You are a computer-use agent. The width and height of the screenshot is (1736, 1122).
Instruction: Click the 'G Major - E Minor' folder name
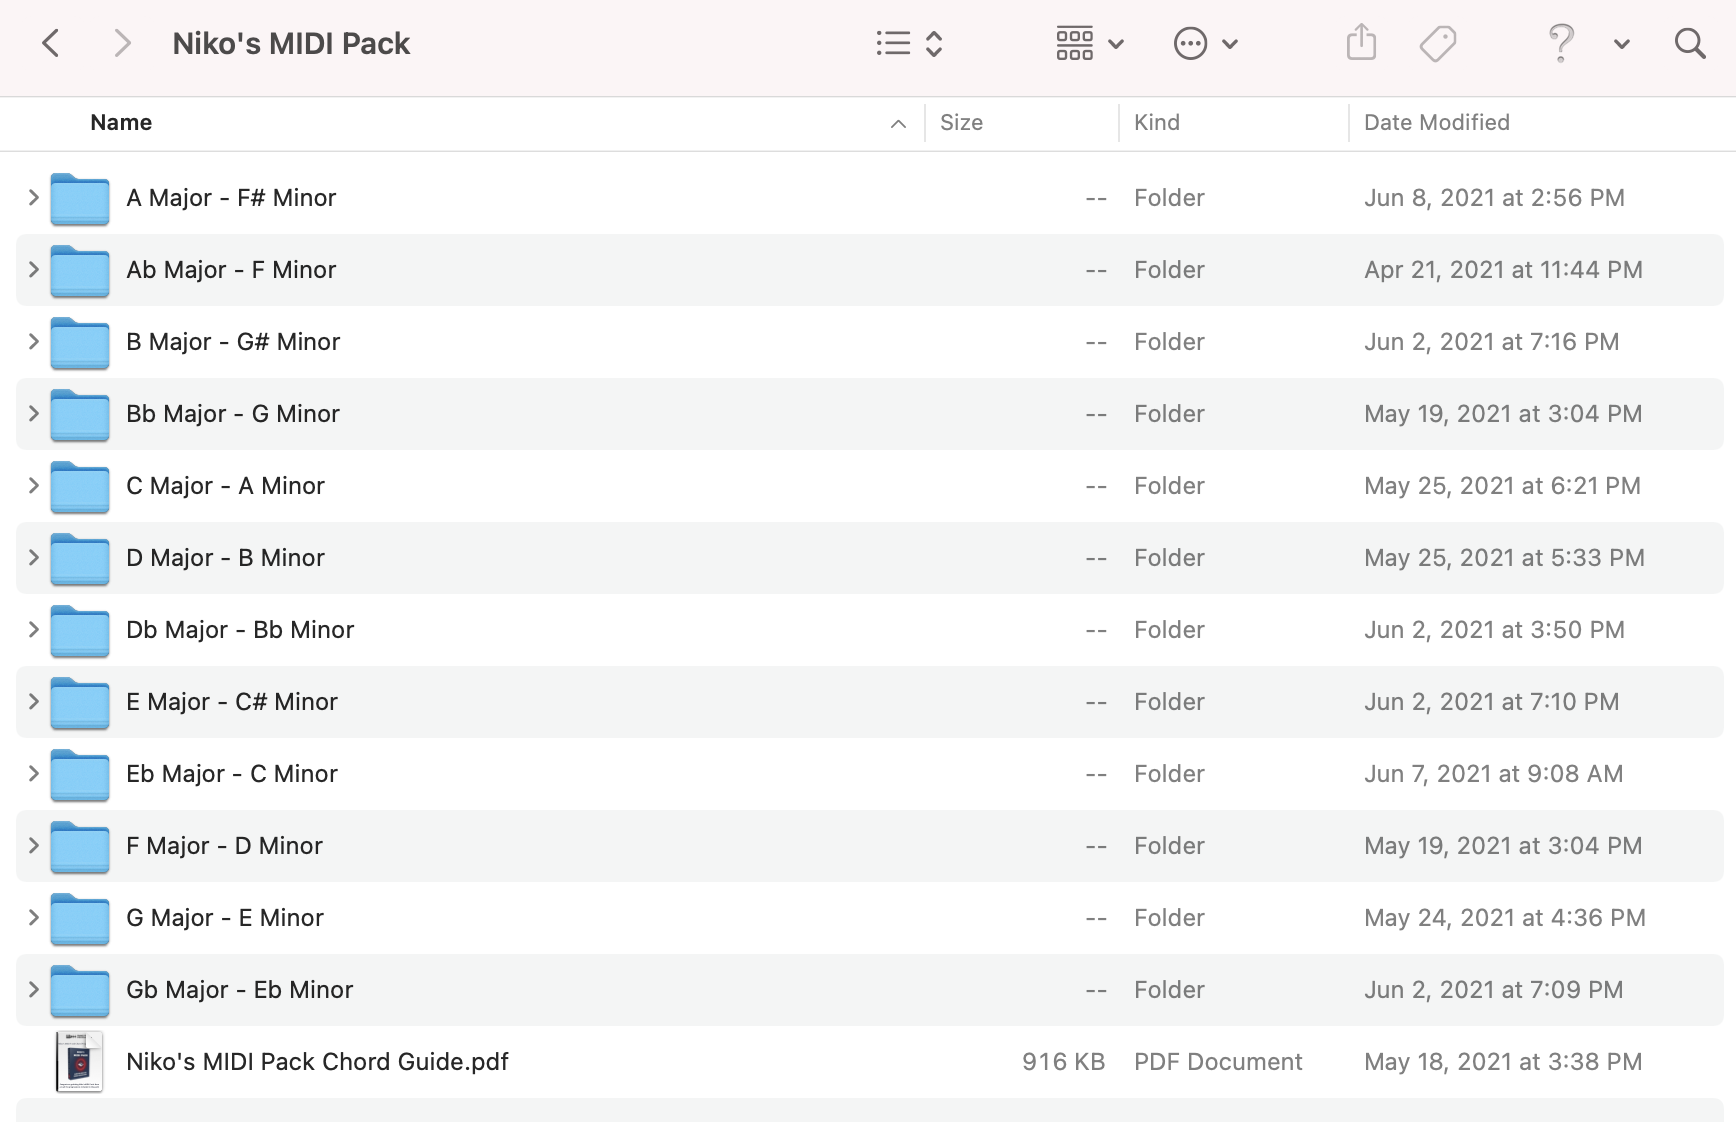225,918
